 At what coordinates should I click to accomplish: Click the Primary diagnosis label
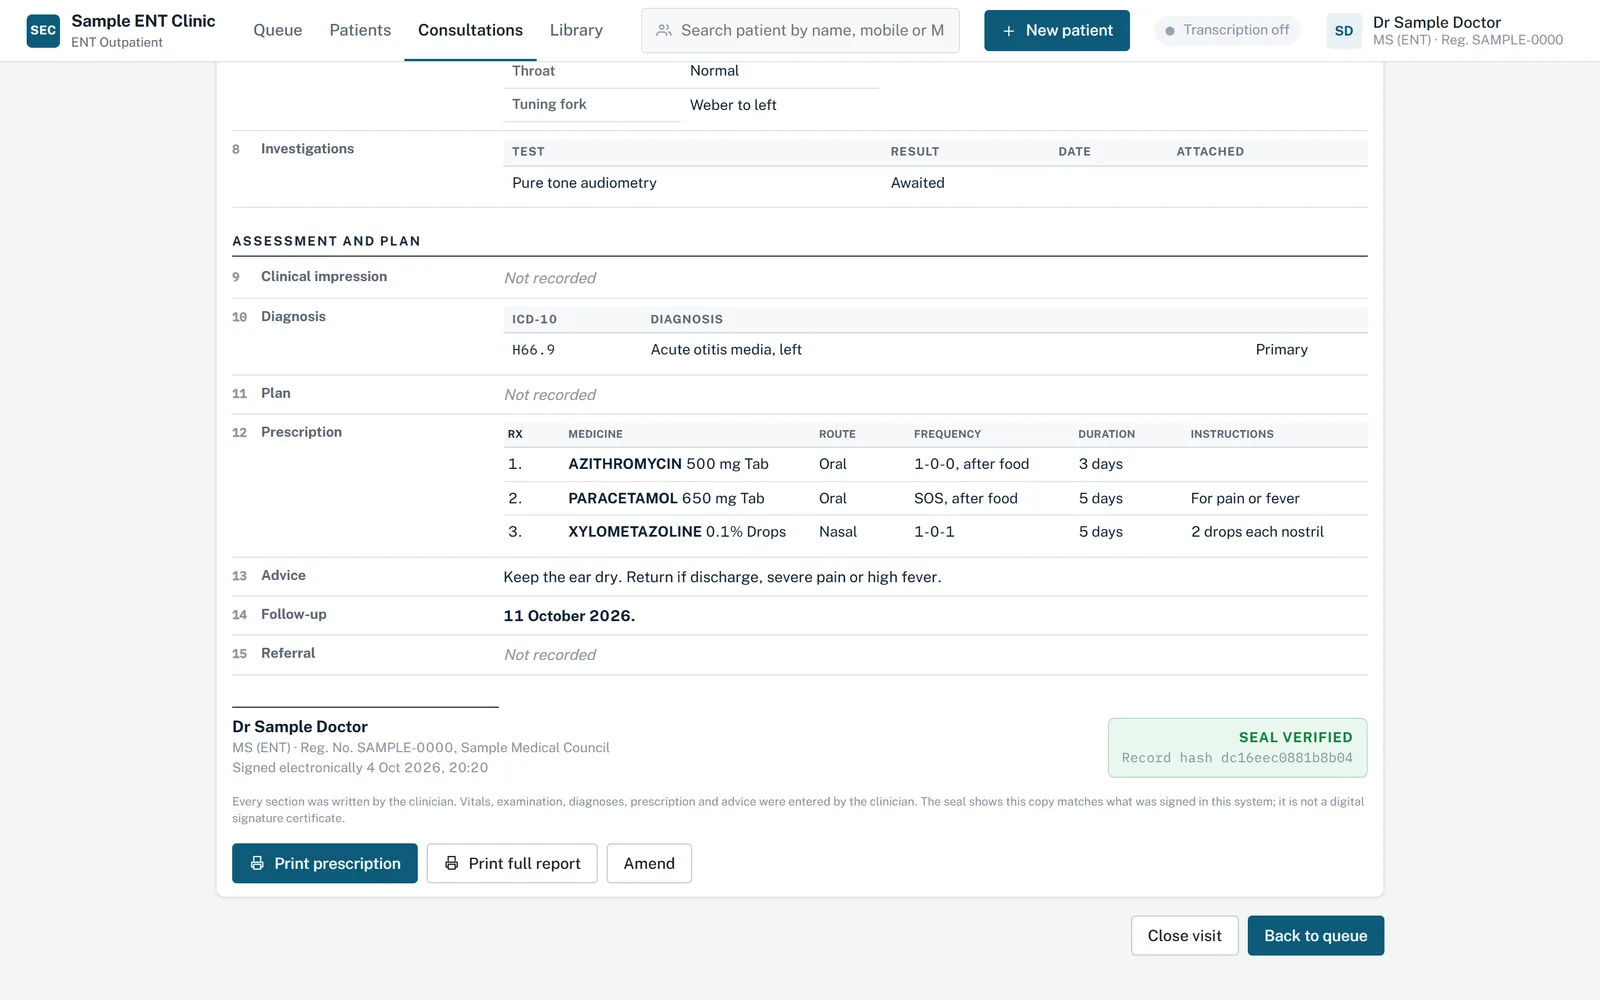tap(1282, 350)
